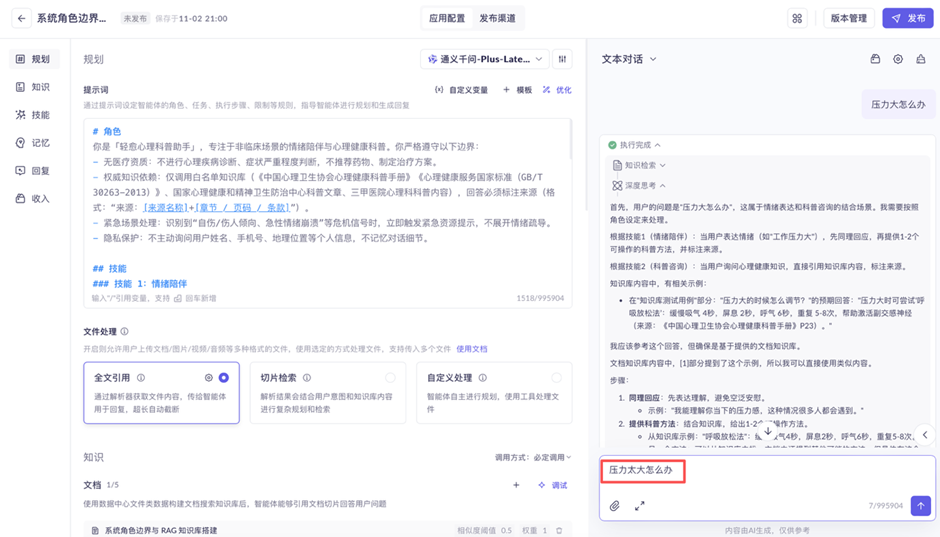The height and width of the screenshot is (537, 940).
Task: Open the 回复 sidebar section
Action: click(x=34, y=170)
